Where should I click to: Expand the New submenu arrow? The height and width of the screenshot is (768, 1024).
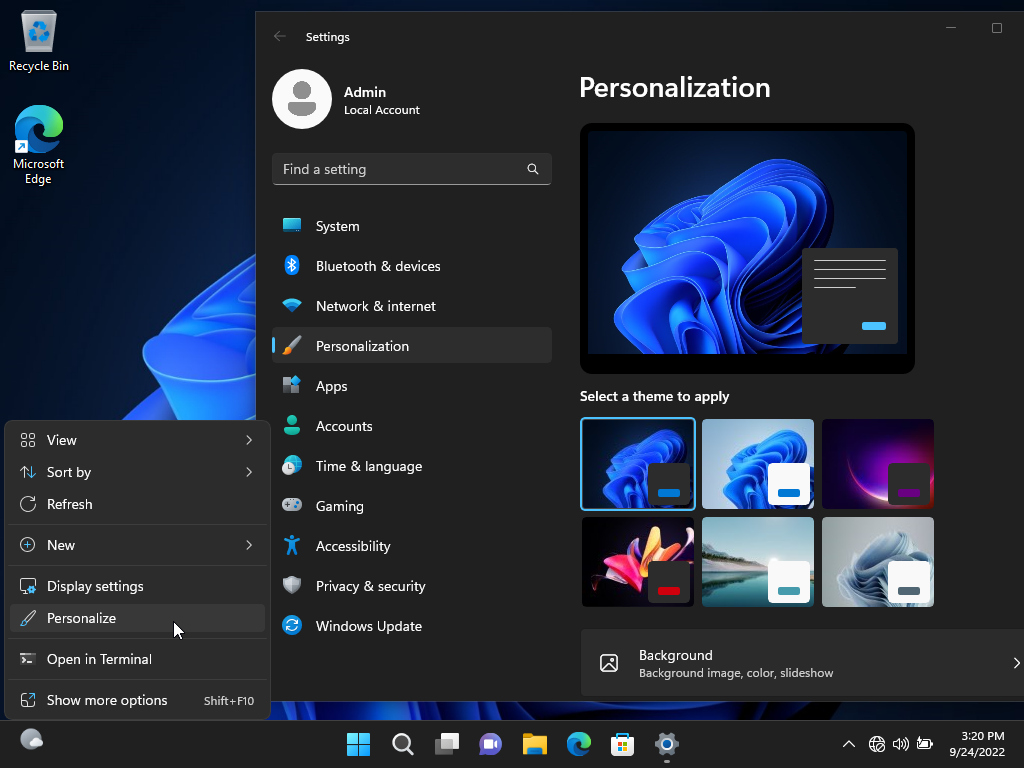coord(249,545)
